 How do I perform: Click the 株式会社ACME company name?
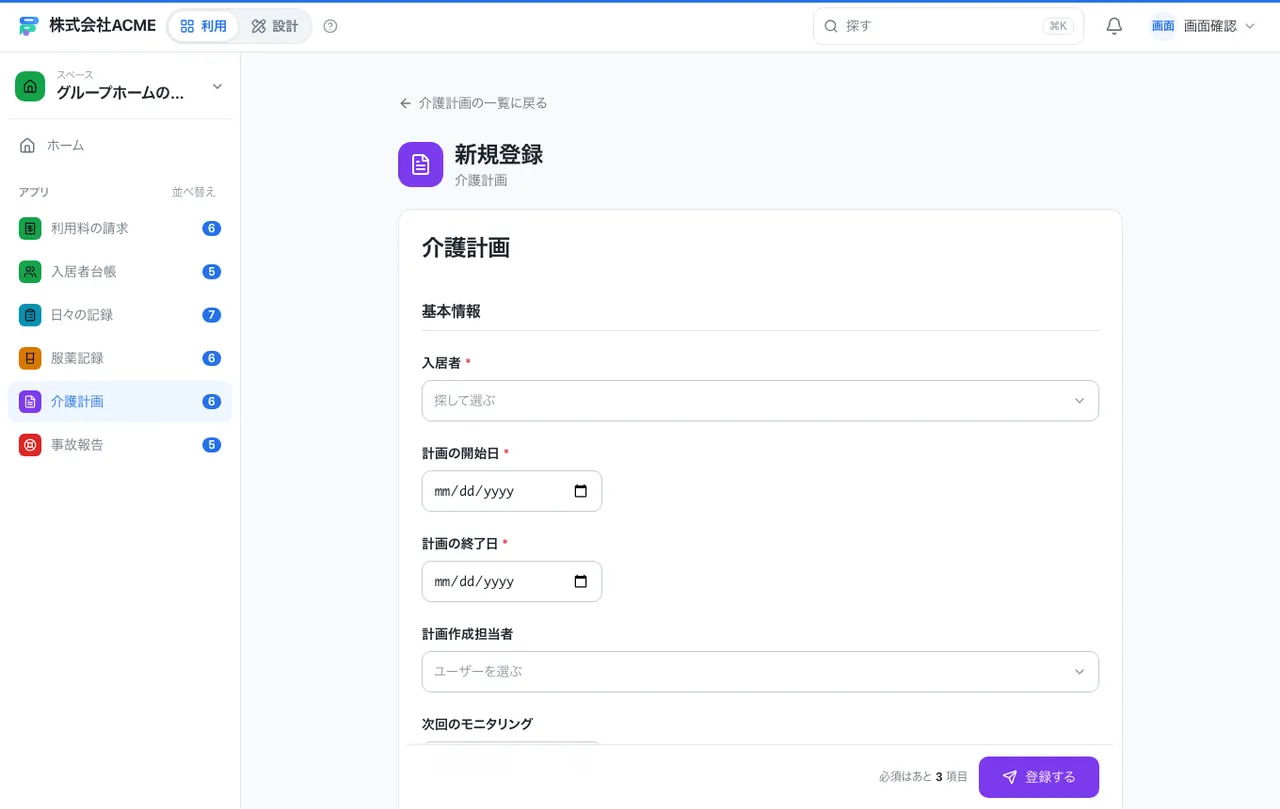click(102, 26)
